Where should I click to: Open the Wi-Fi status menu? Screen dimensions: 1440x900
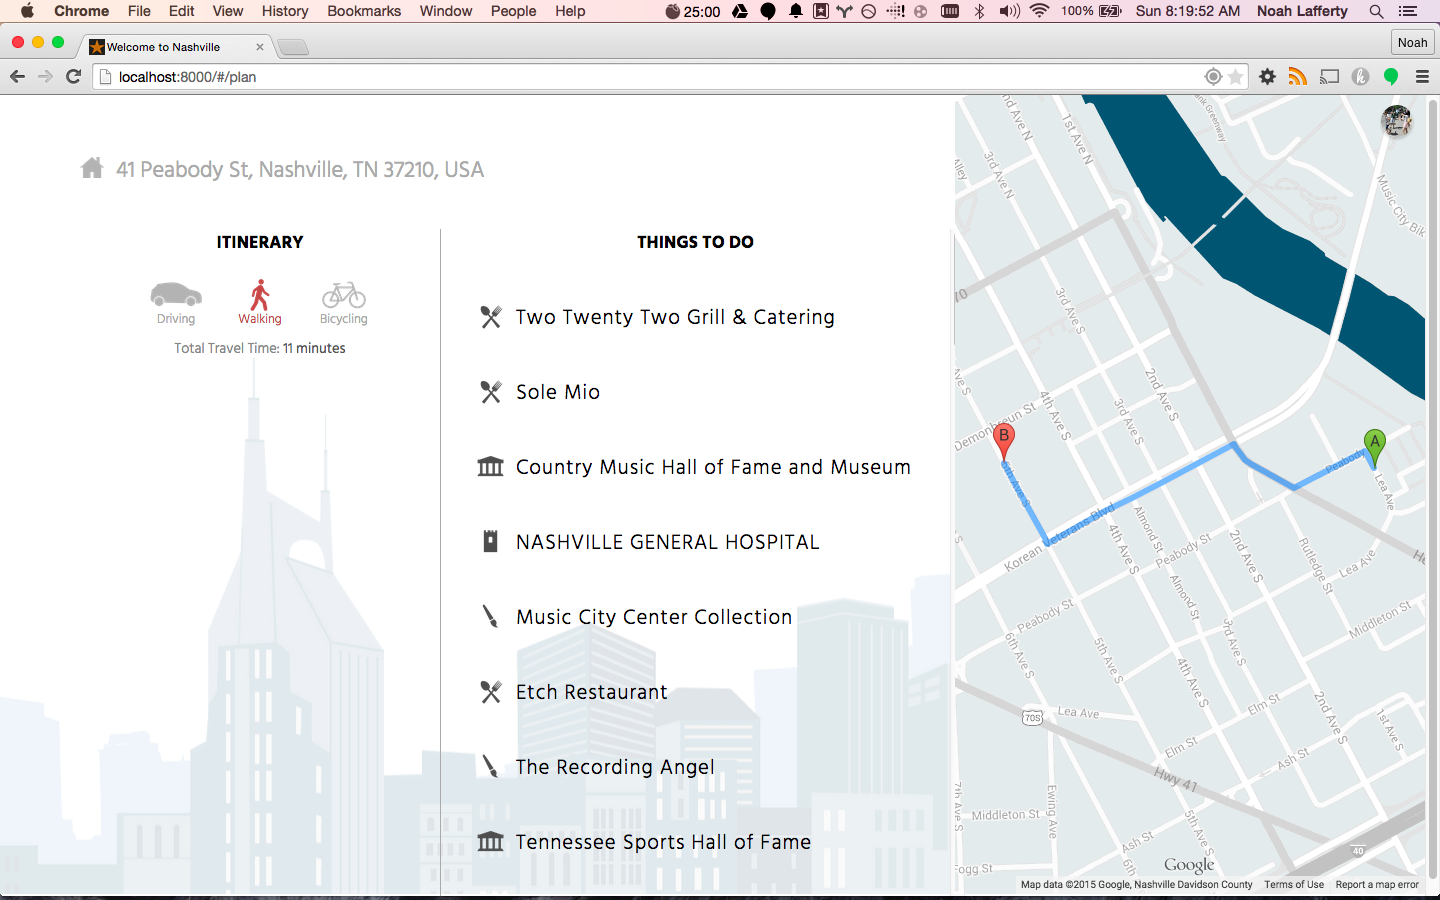[x=1040, y=11]
